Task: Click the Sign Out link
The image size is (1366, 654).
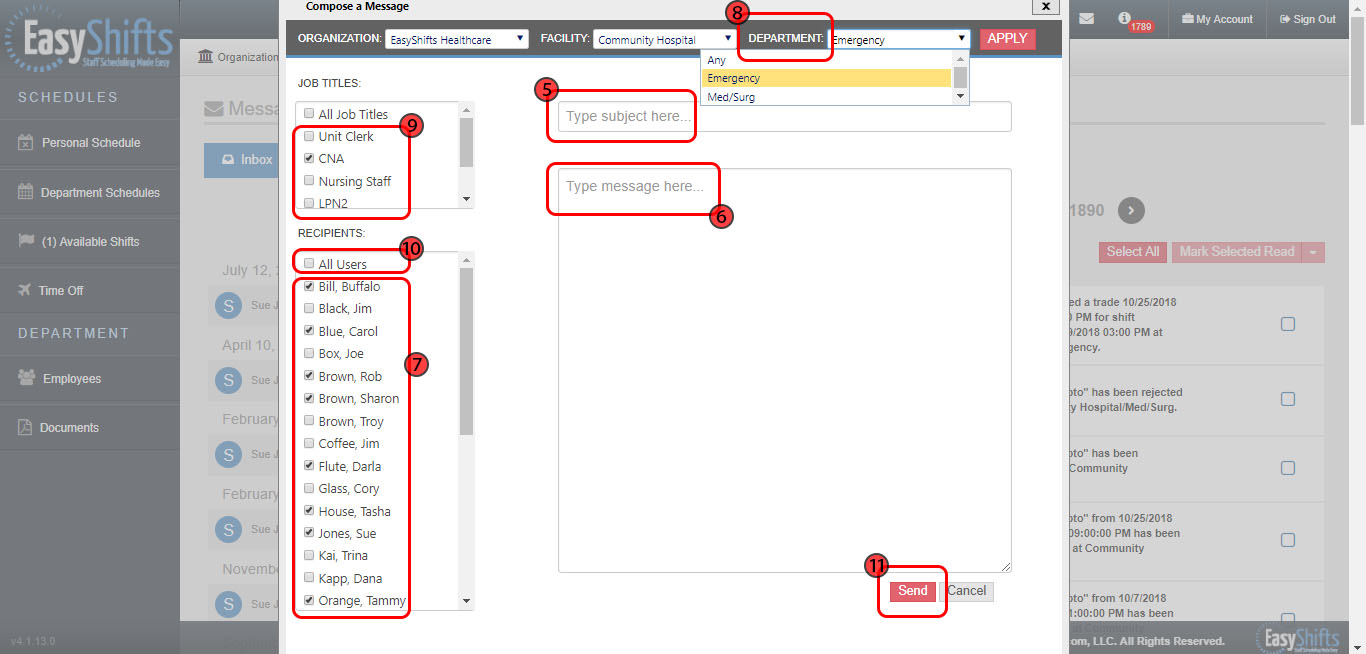Action: [x=1307, y=19]
